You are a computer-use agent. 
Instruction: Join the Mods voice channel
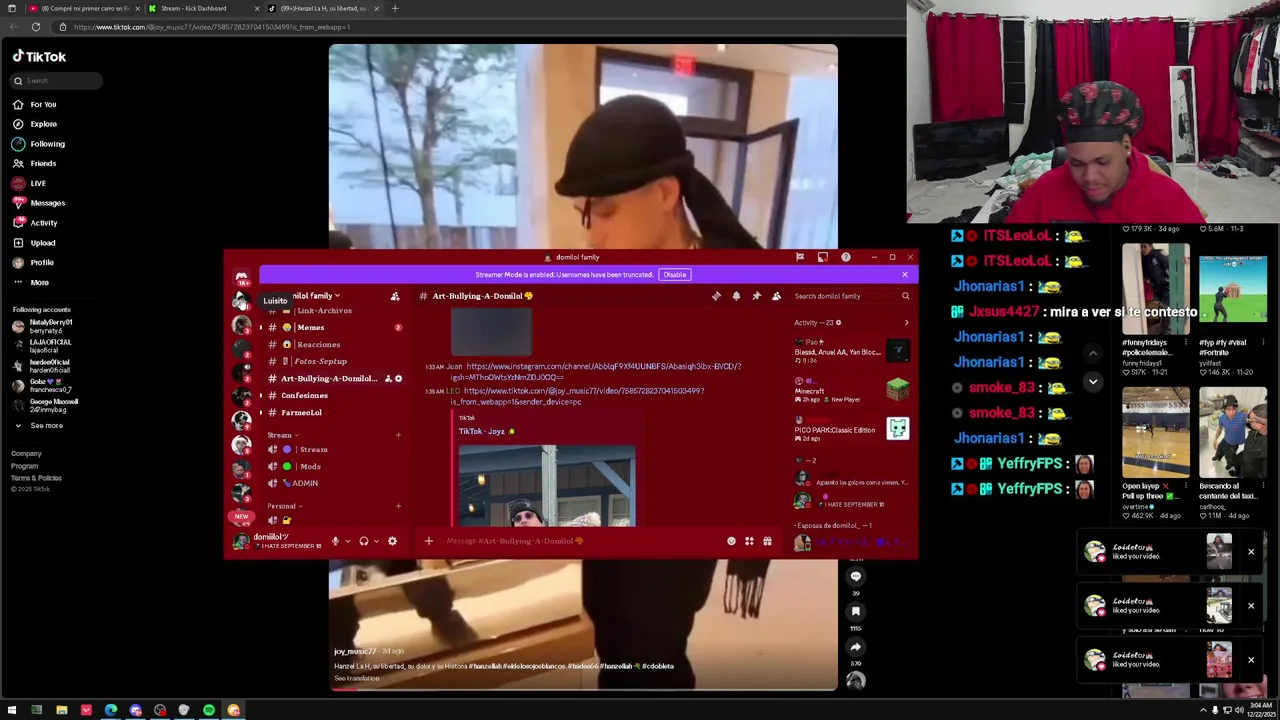point(310,467)
